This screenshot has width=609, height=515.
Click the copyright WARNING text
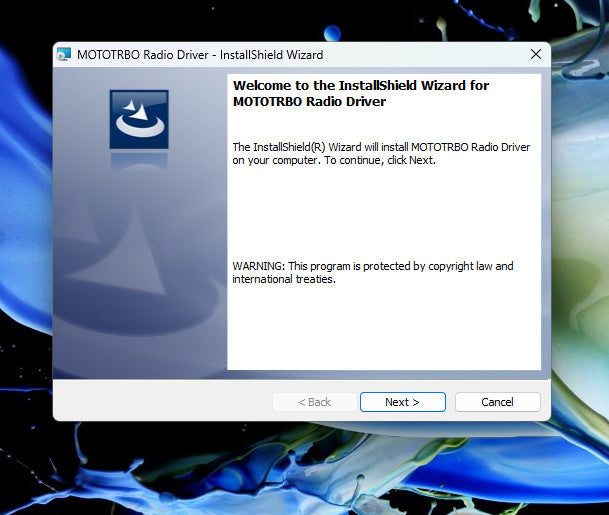[372, 272]
